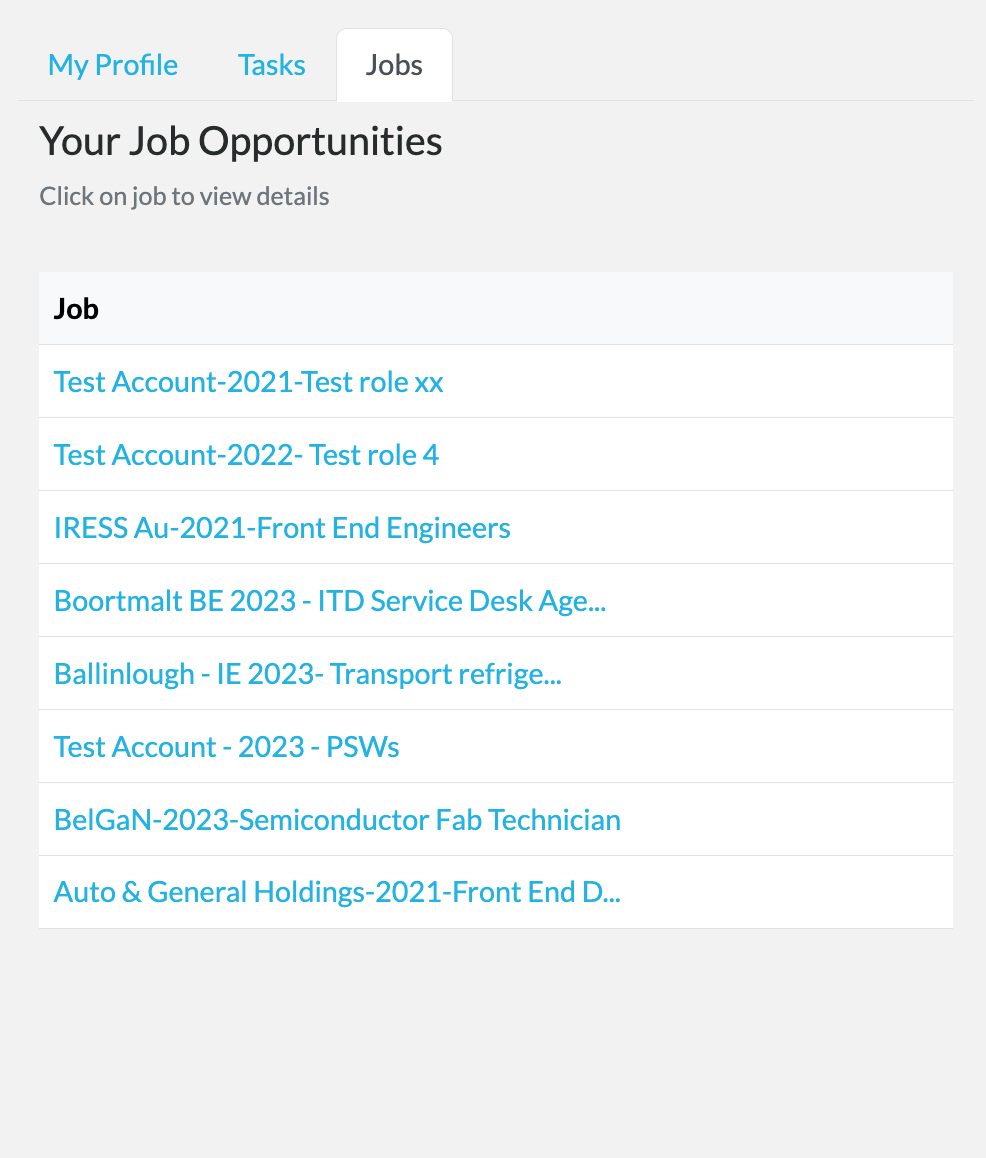Open Auto & General Holdings Front End job
This screenshot has height=1158, width=986.
337,891
